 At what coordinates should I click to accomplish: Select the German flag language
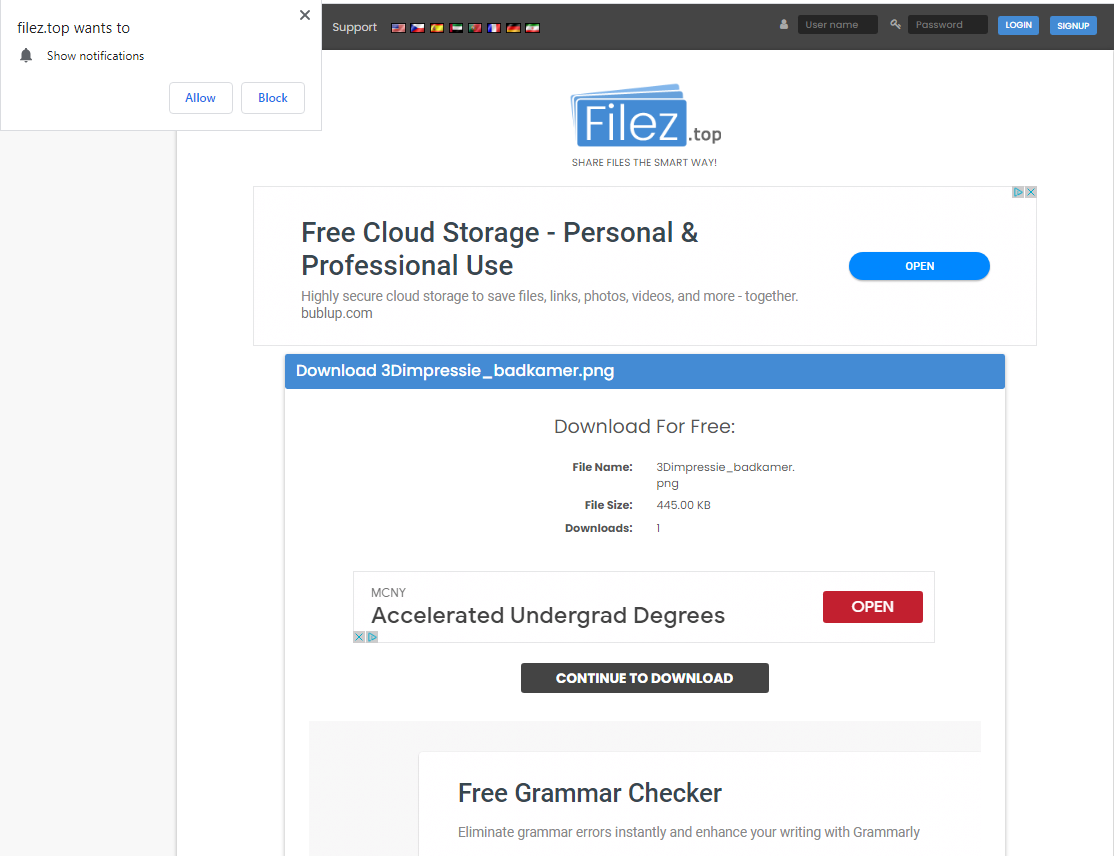click(513, 28)
